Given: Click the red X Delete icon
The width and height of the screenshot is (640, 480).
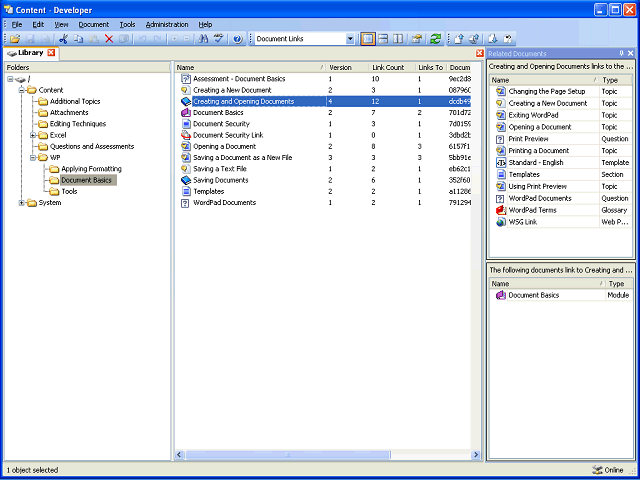Looking at the screenshot, I should coord(109,39).
